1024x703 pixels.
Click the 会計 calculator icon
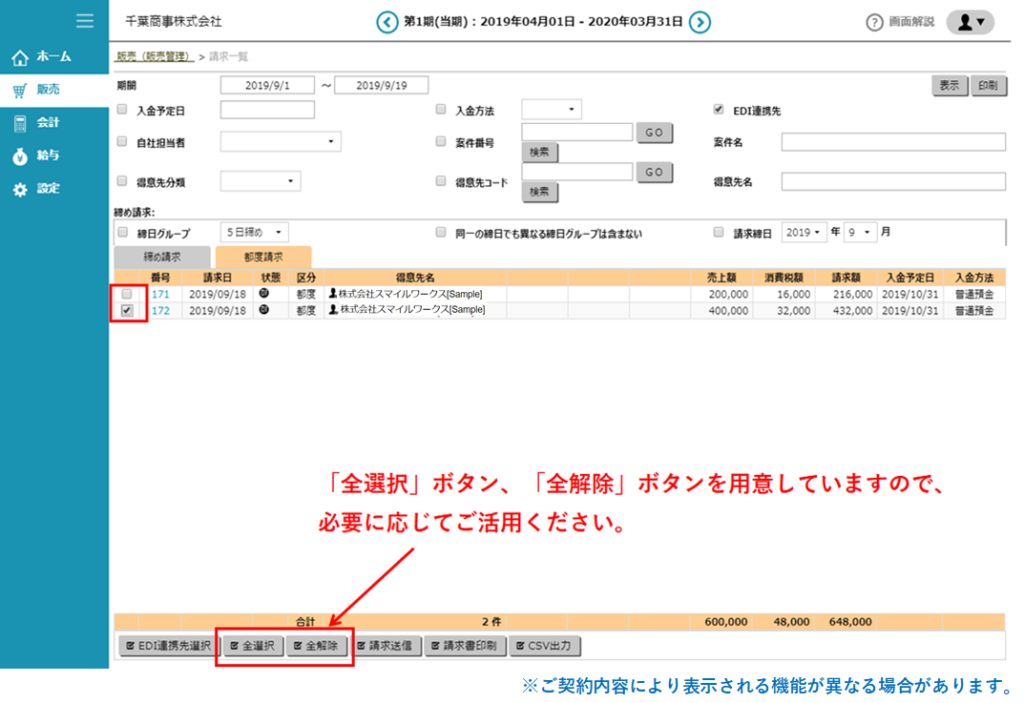[x=20, y=123]
